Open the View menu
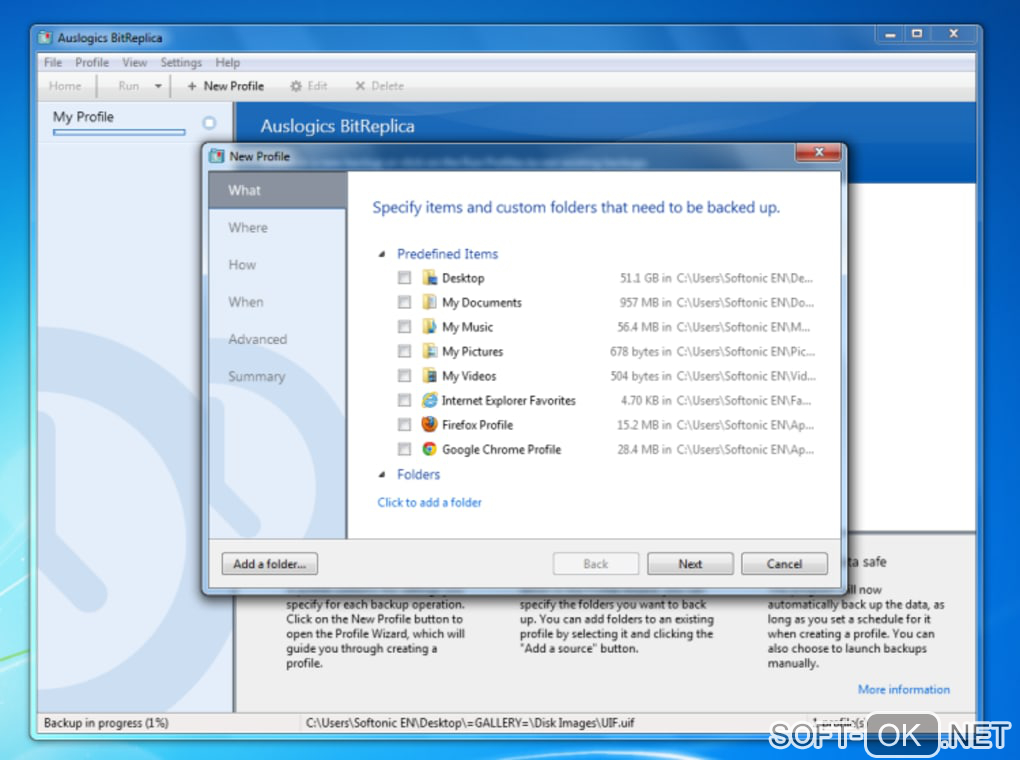The height and width of the screenshot is (760, 1020). pyautogui.click(x=134, y=62)
